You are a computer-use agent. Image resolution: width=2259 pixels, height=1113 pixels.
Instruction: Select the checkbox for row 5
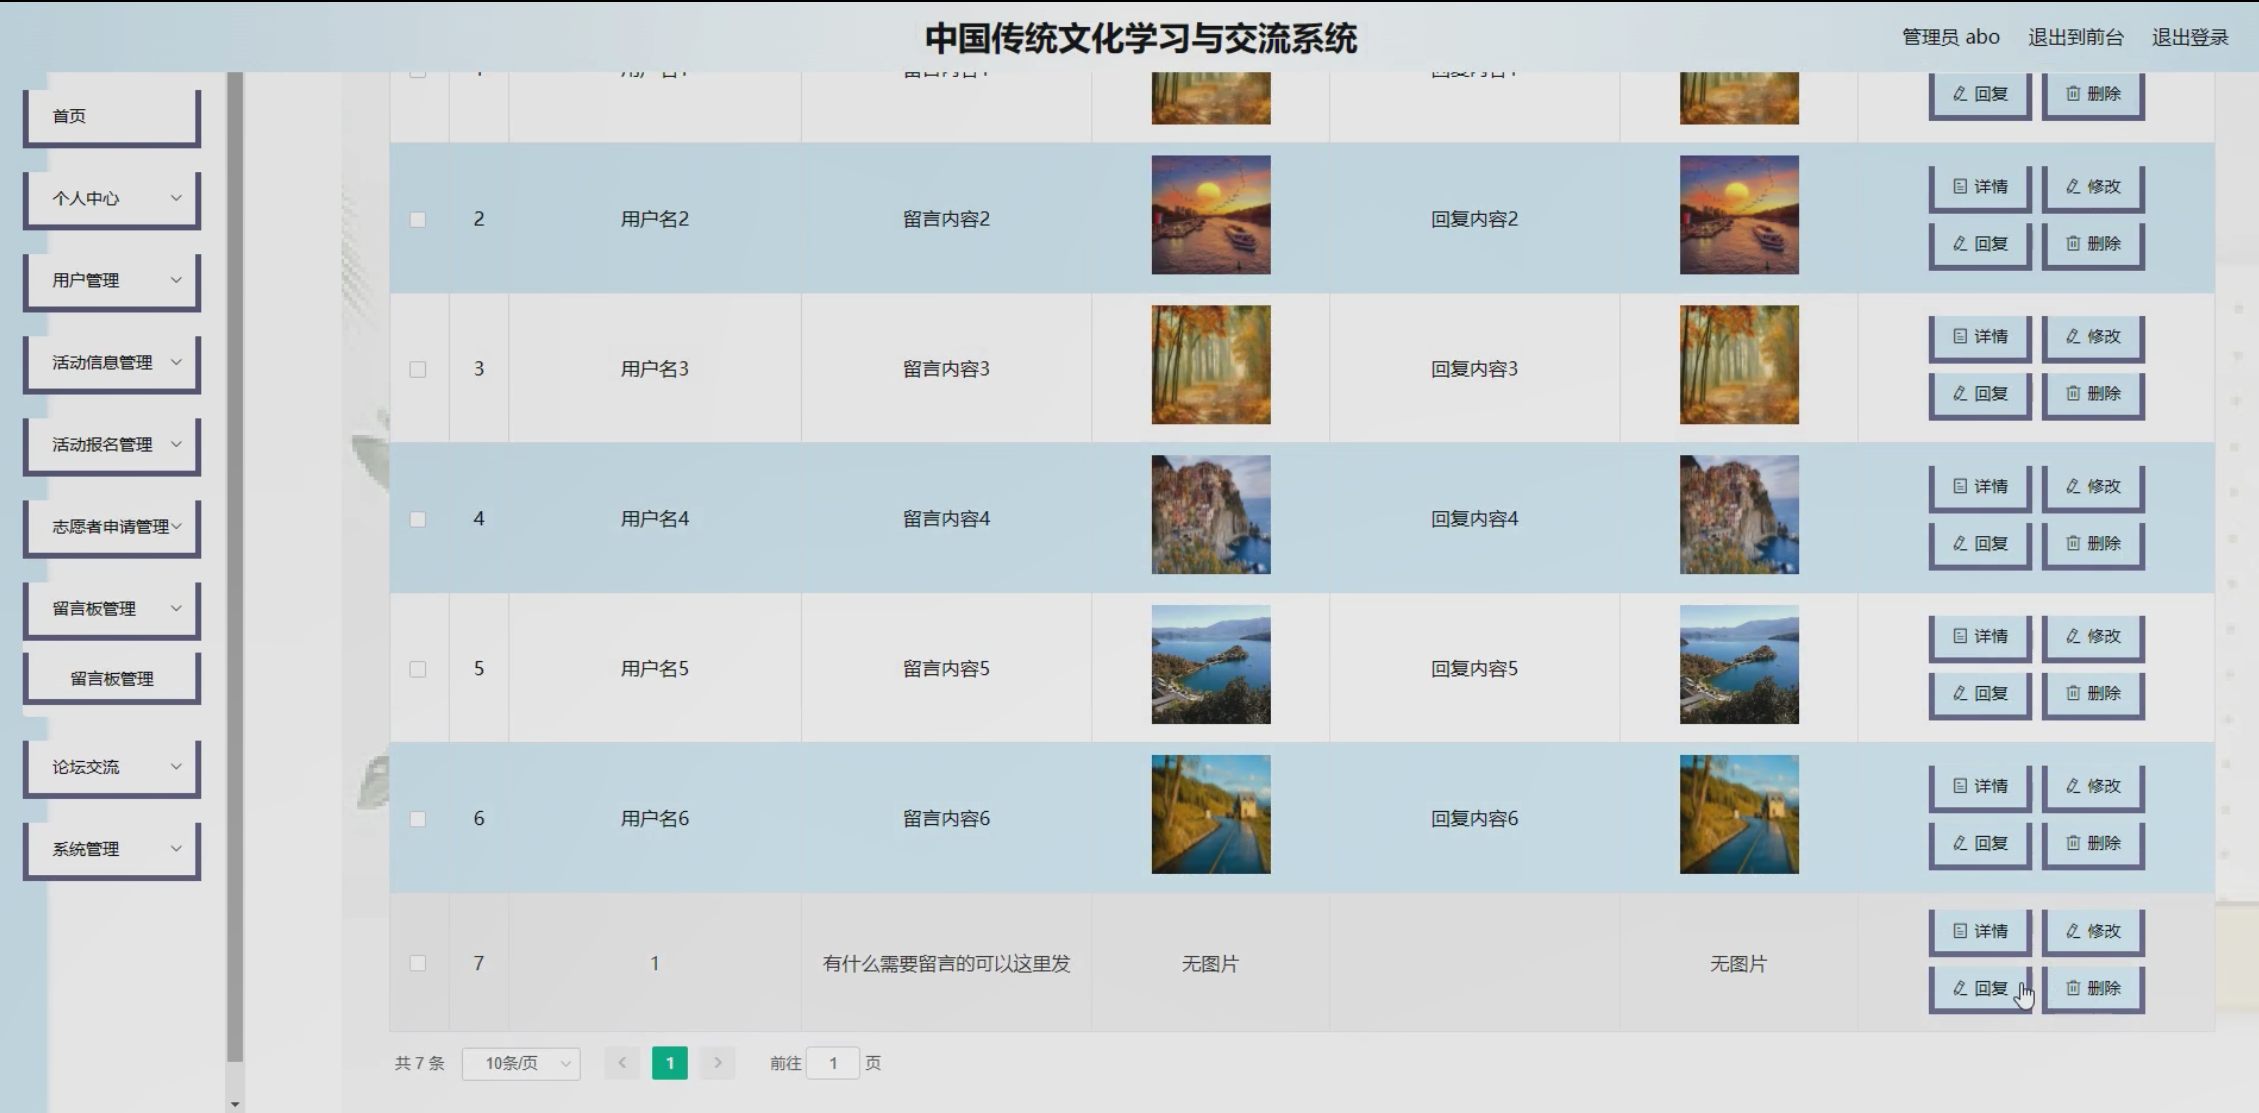click(x=418, y=669)
